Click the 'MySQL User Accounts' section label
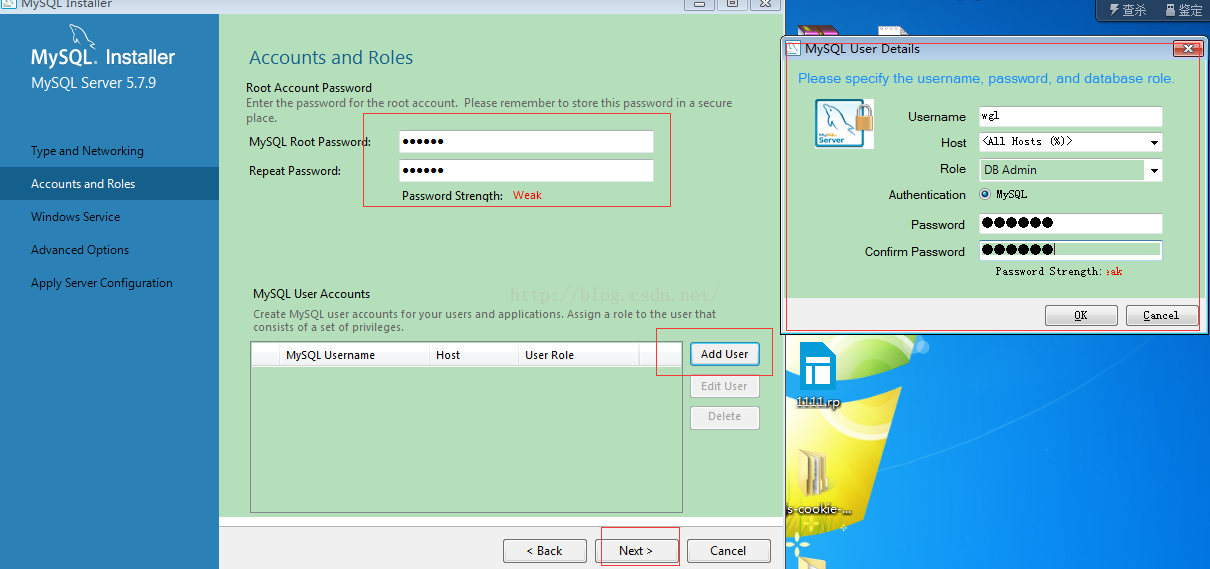1210x569 pixels. click(x=311, y=294)
